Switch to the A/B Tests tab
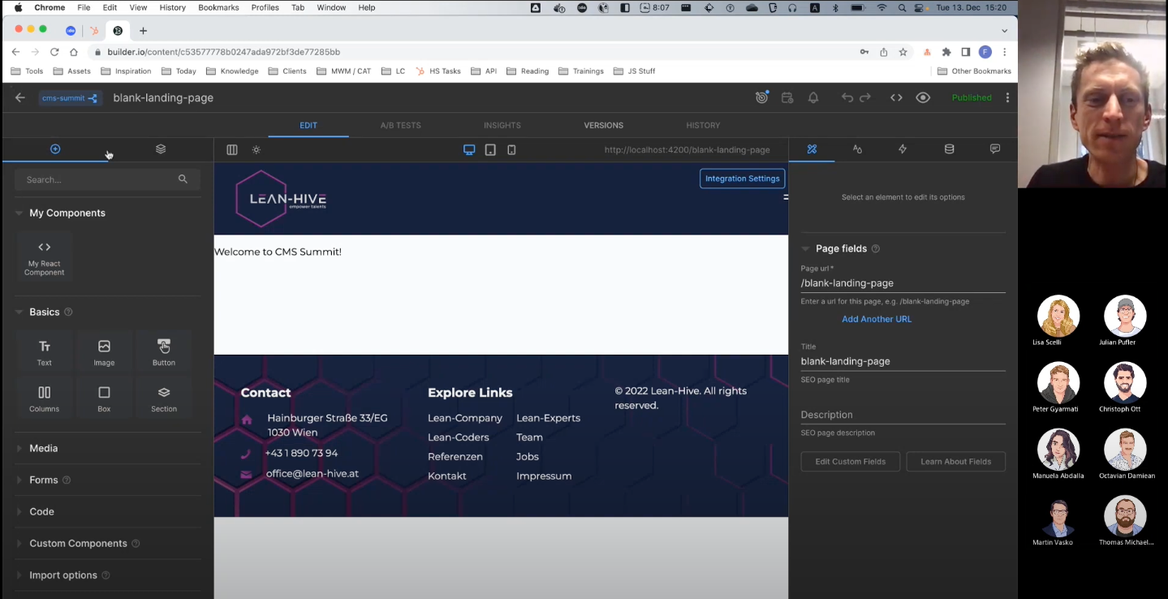The height and width of the screenshot is (599, 1168). [x=401, y=125]
